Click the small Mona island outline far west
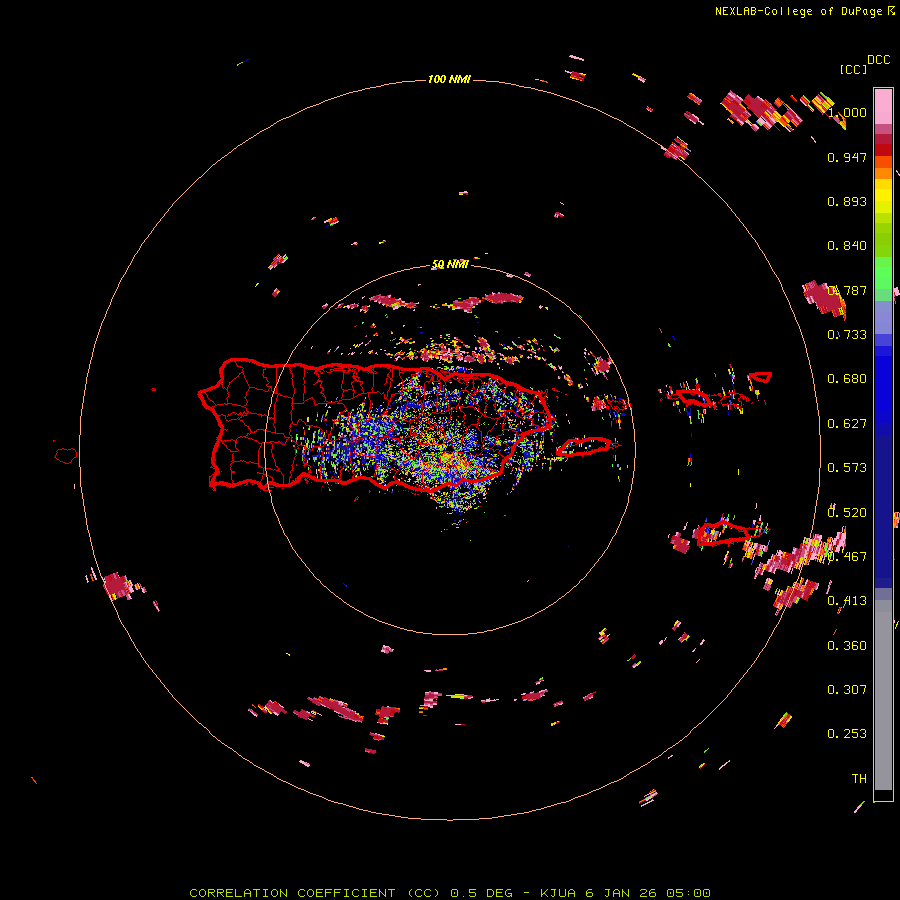The width and height of the screenshot is (900, 900). pos(66,456)
